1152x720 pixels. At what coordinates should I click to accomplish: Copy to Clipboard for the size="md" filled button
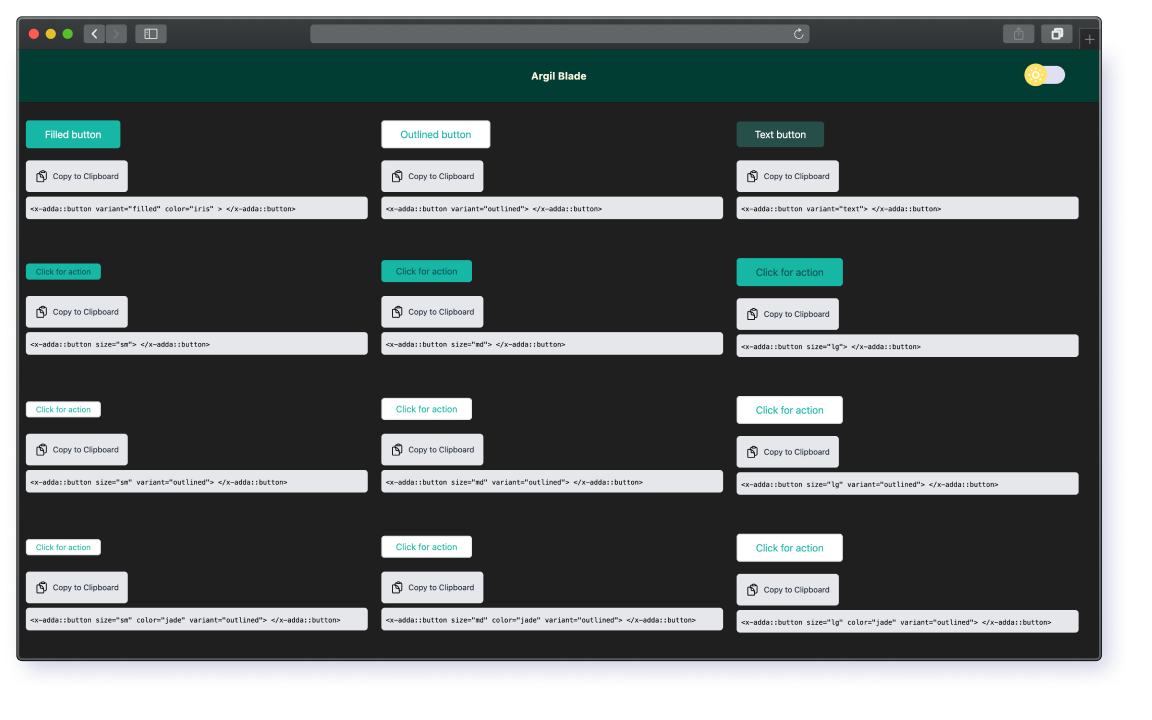(432, 312)
